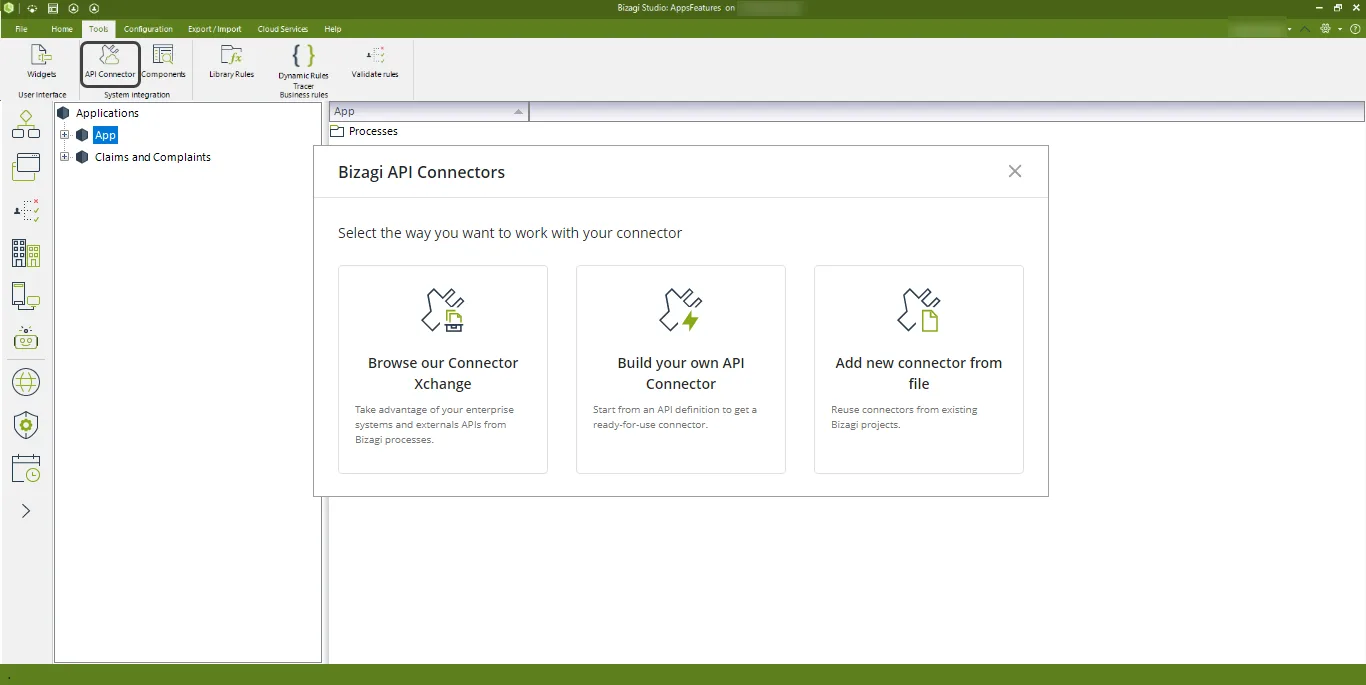Open Library Rules in Business rules
1366x685 pixels.
(231, 62)
